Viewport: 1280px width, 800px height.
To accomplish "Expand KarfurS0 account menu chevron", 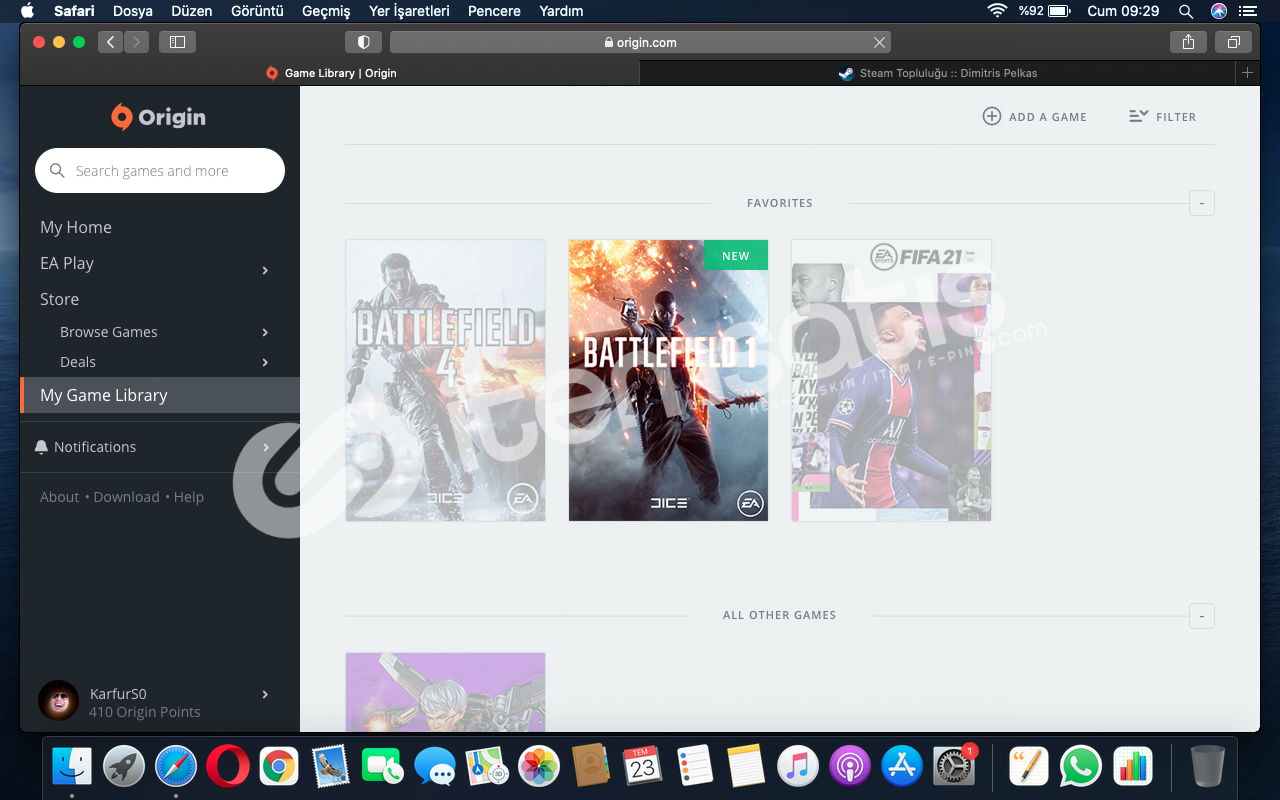I will (x=265, y=694).
